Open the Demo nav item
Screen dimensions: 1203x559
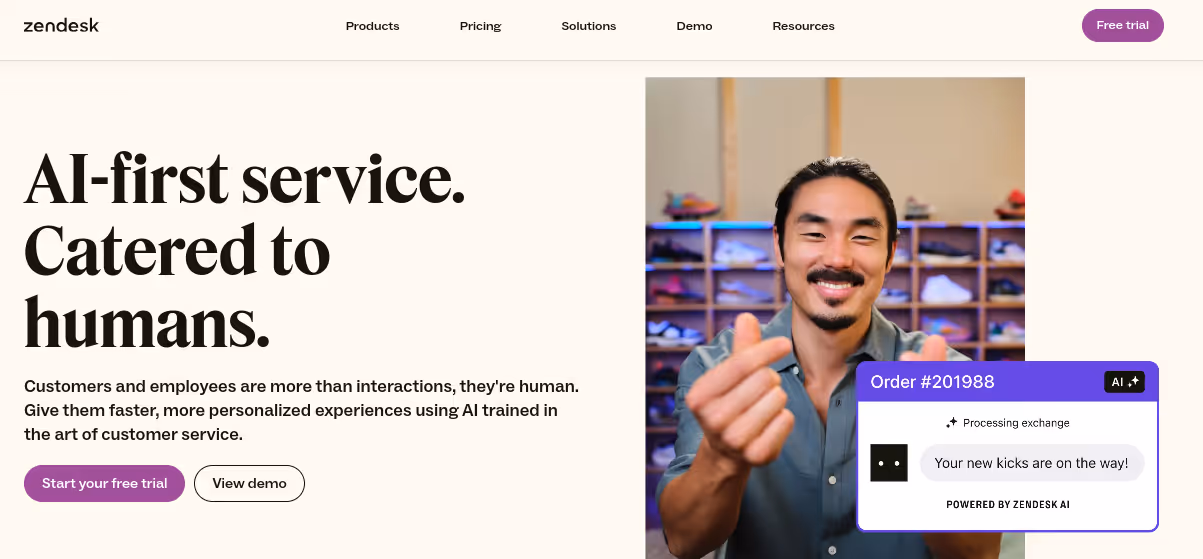[x=694, y=26]
